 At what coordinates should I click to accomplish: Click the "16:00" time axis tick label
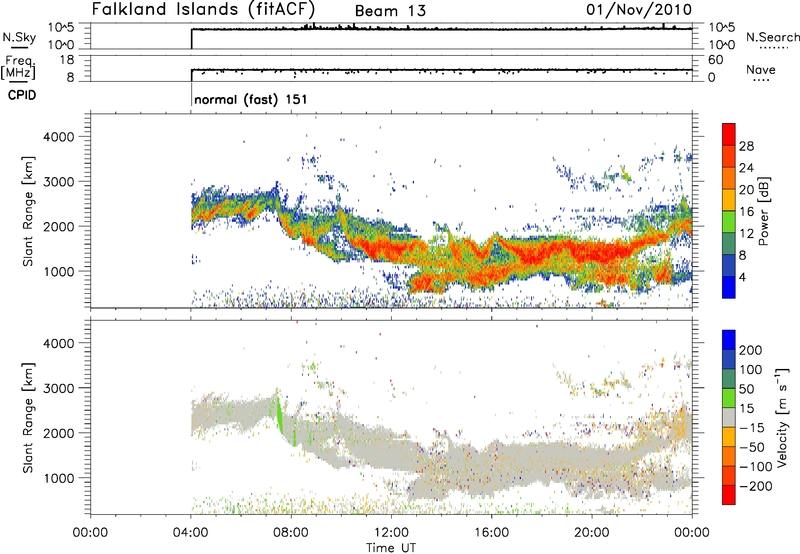491,533
